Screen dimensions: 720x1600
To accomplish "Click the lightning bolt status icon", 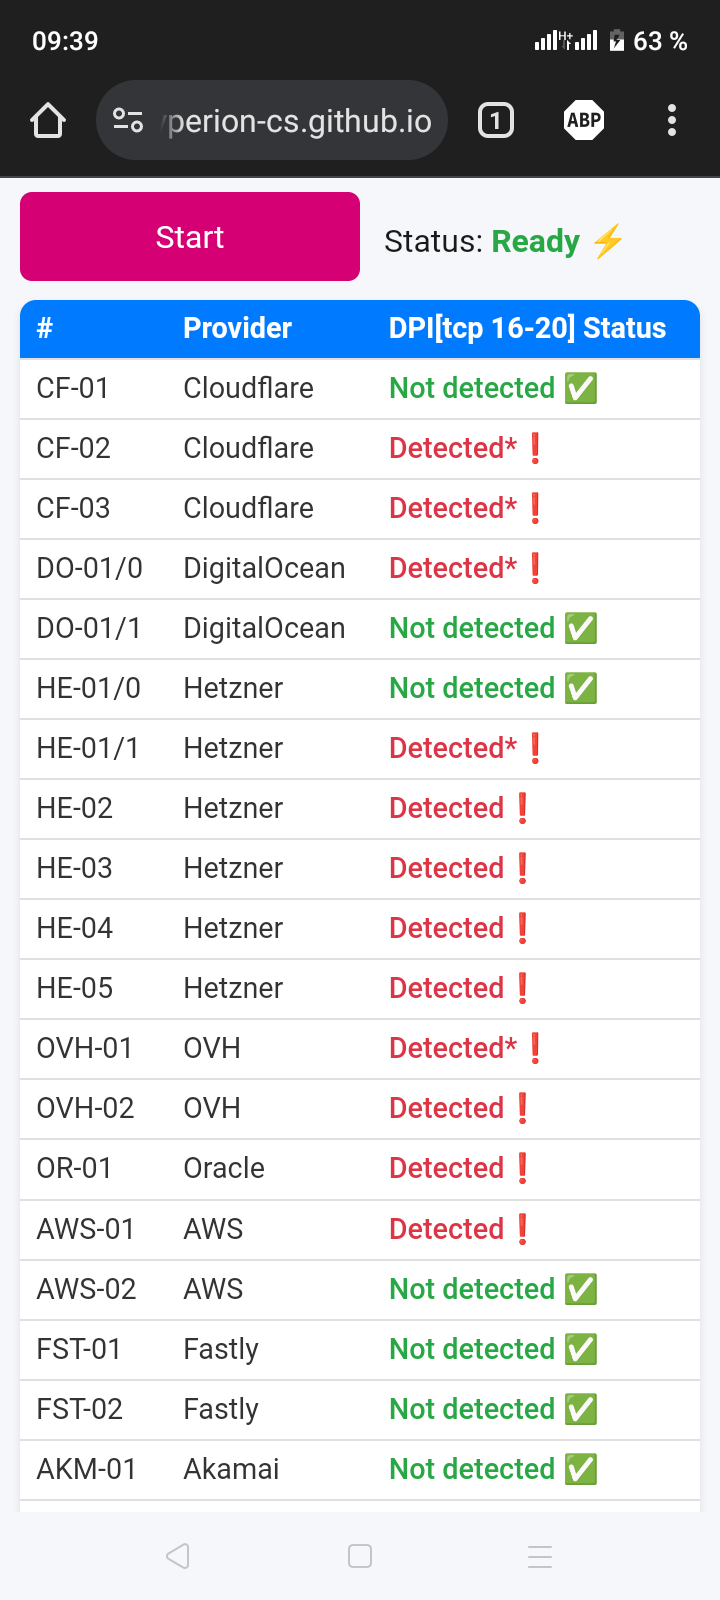I will click(x=608, y=241).
